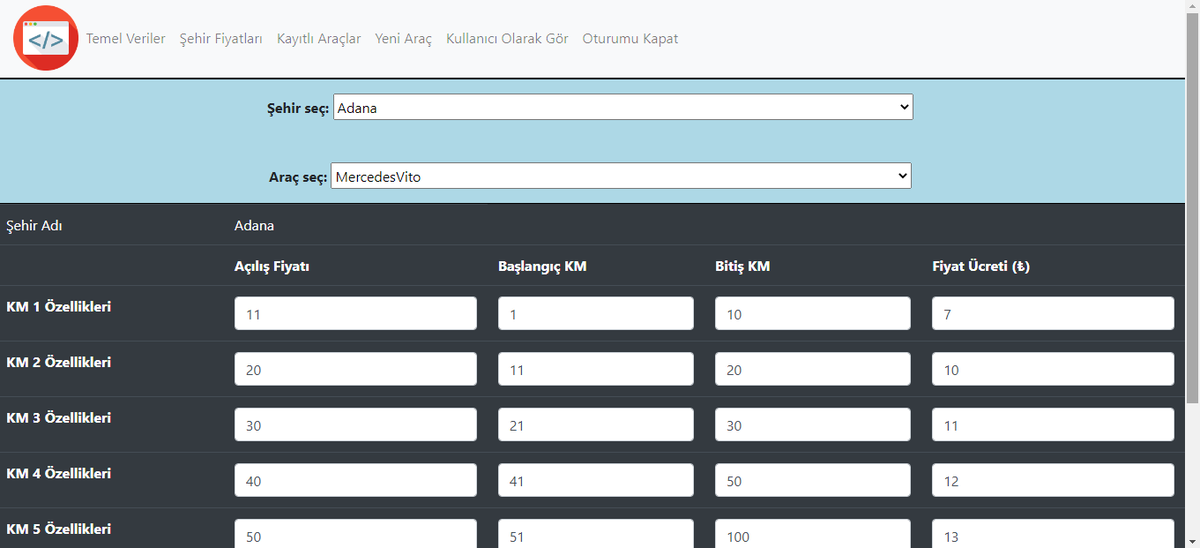Click the Fiyat Ücreti (₺) column header
The width and height of the screenshot is (1200, 548).
click(x=981, y=267)
